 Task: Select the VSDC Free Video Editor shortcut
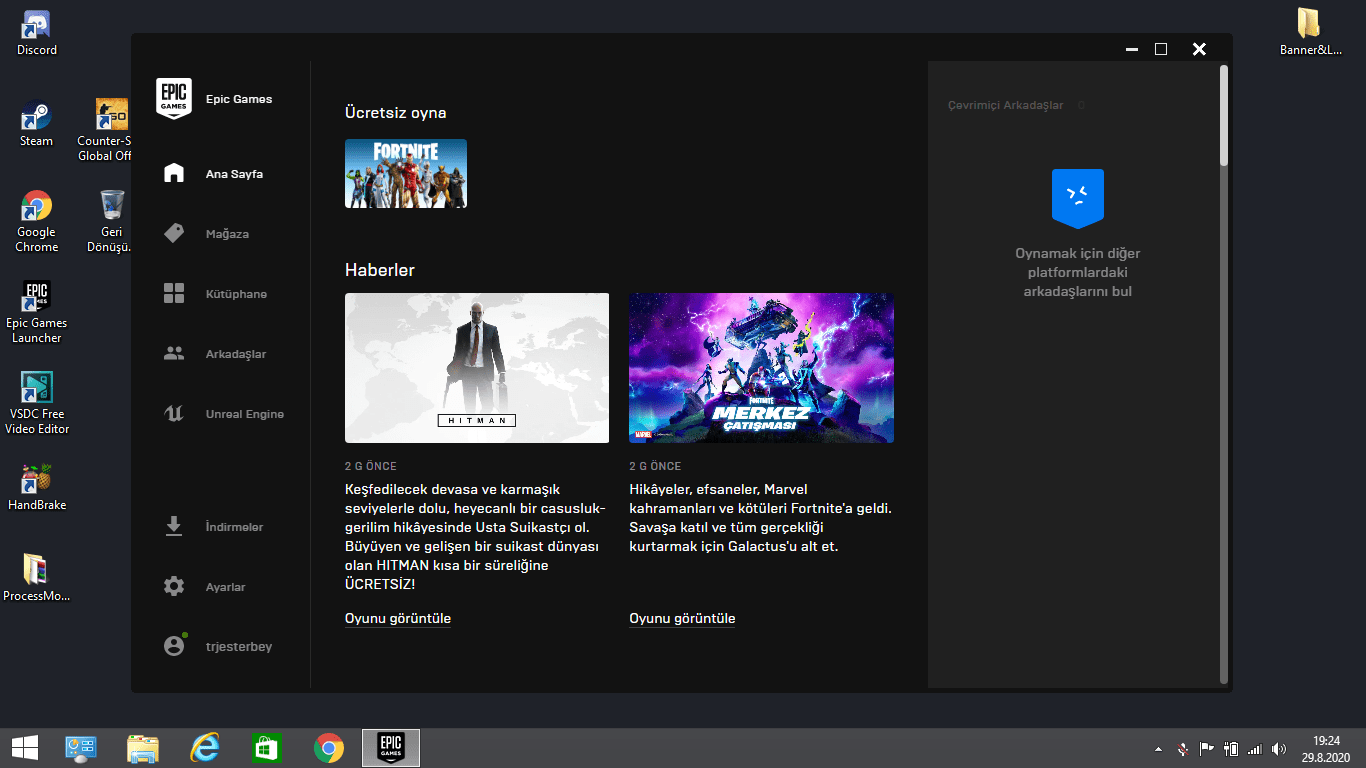37,403
